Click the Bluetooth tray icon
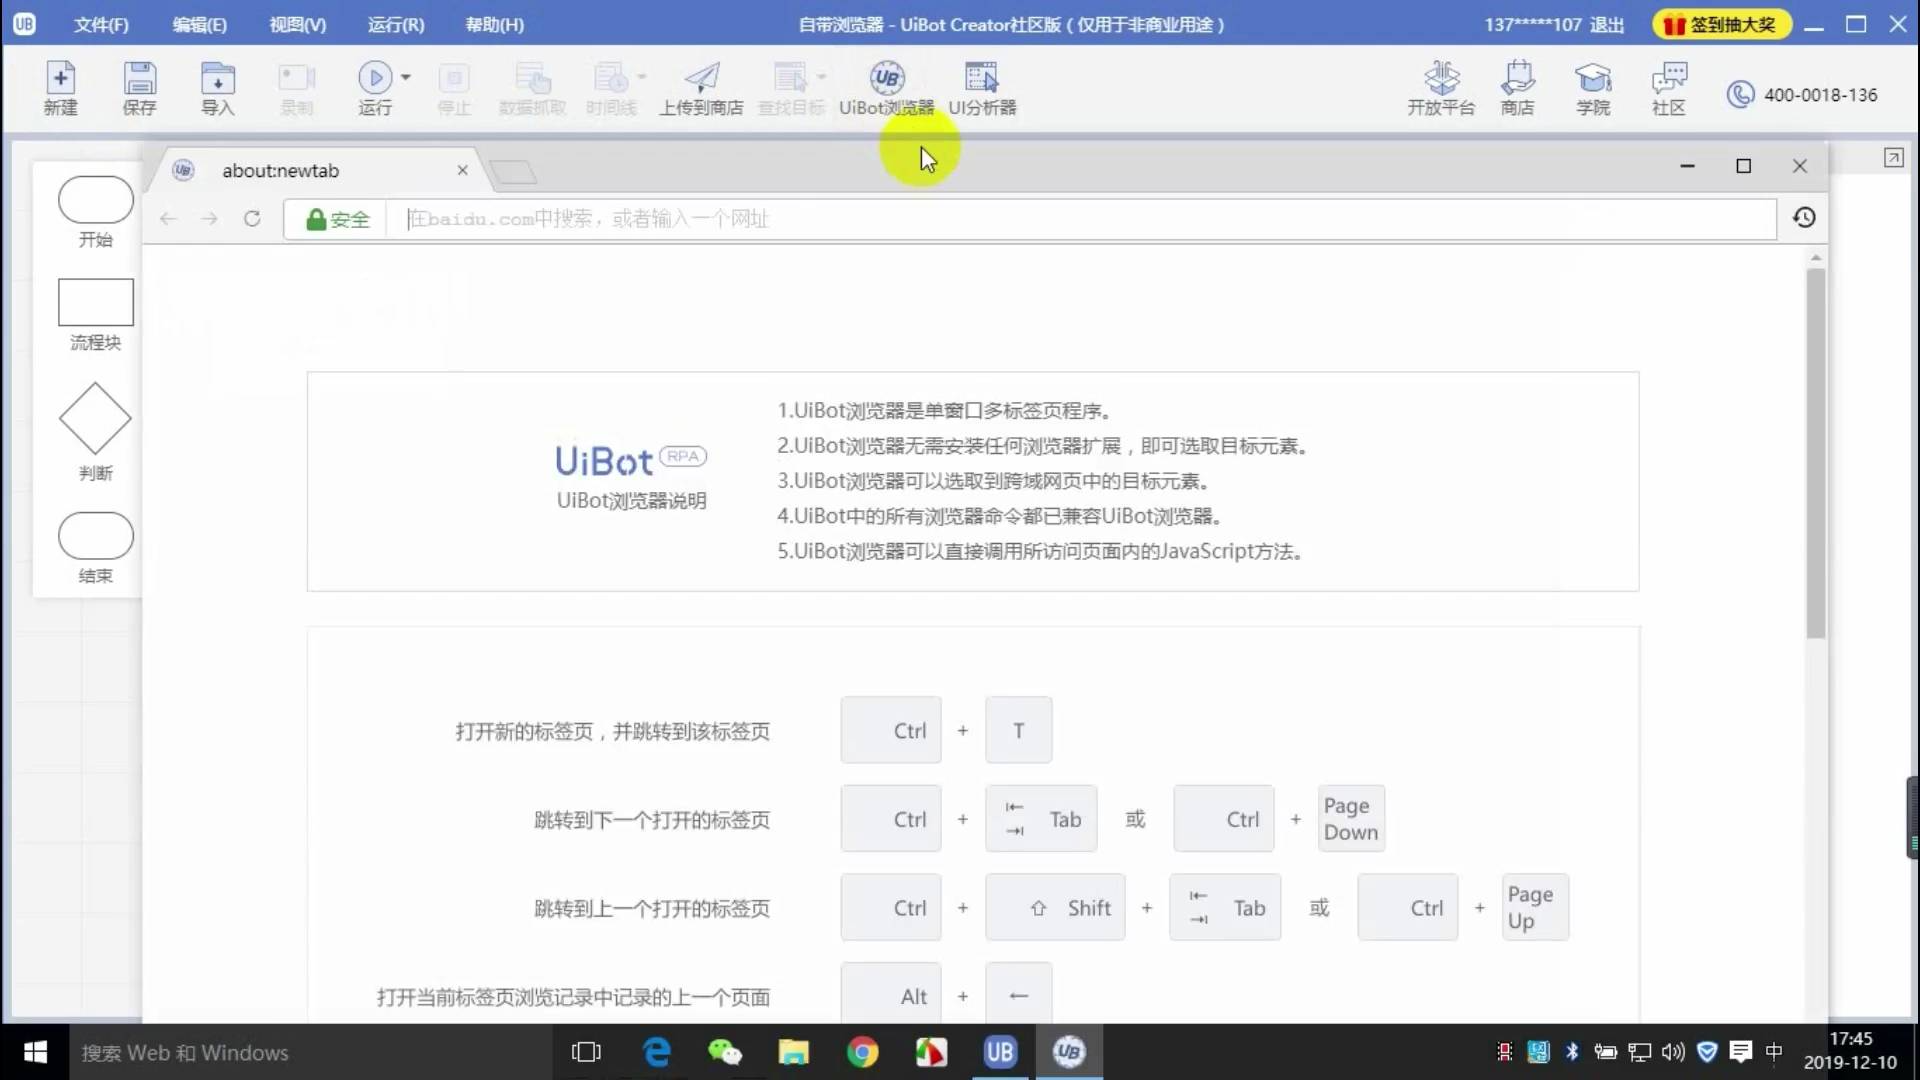This screenshot has width=1920, height=1080. click(1571, 1052)
